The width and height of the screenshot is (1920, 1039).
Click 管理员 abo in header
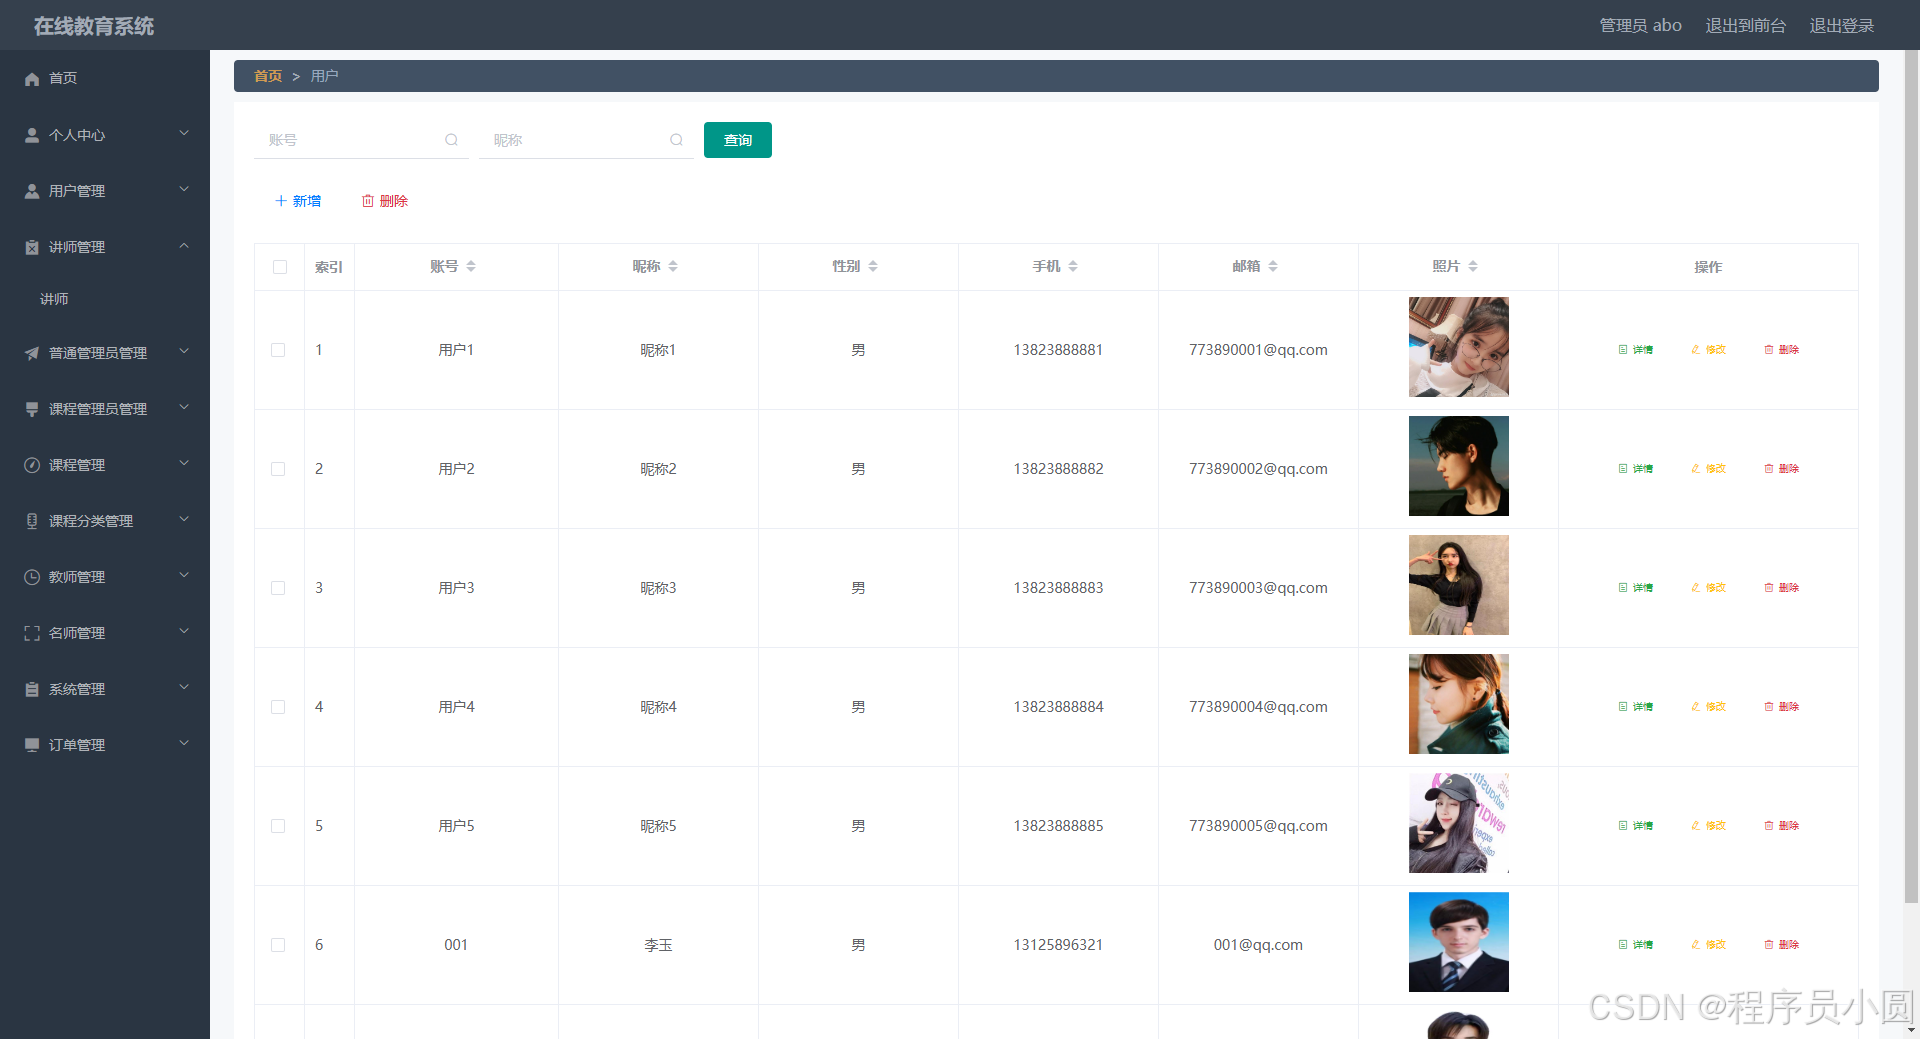pyautogui.click(x=1640, y=25)
